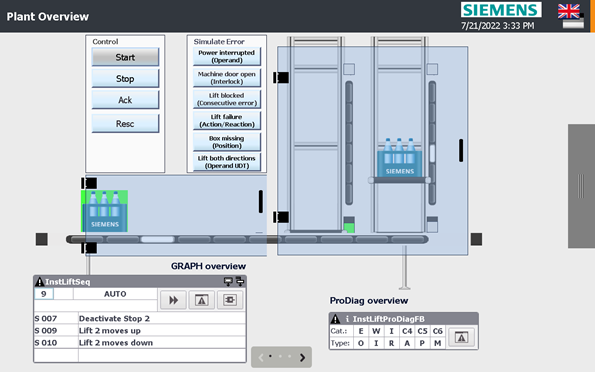
Task: Click the W category cell in ProDiag
Action: tap(376, 331)
